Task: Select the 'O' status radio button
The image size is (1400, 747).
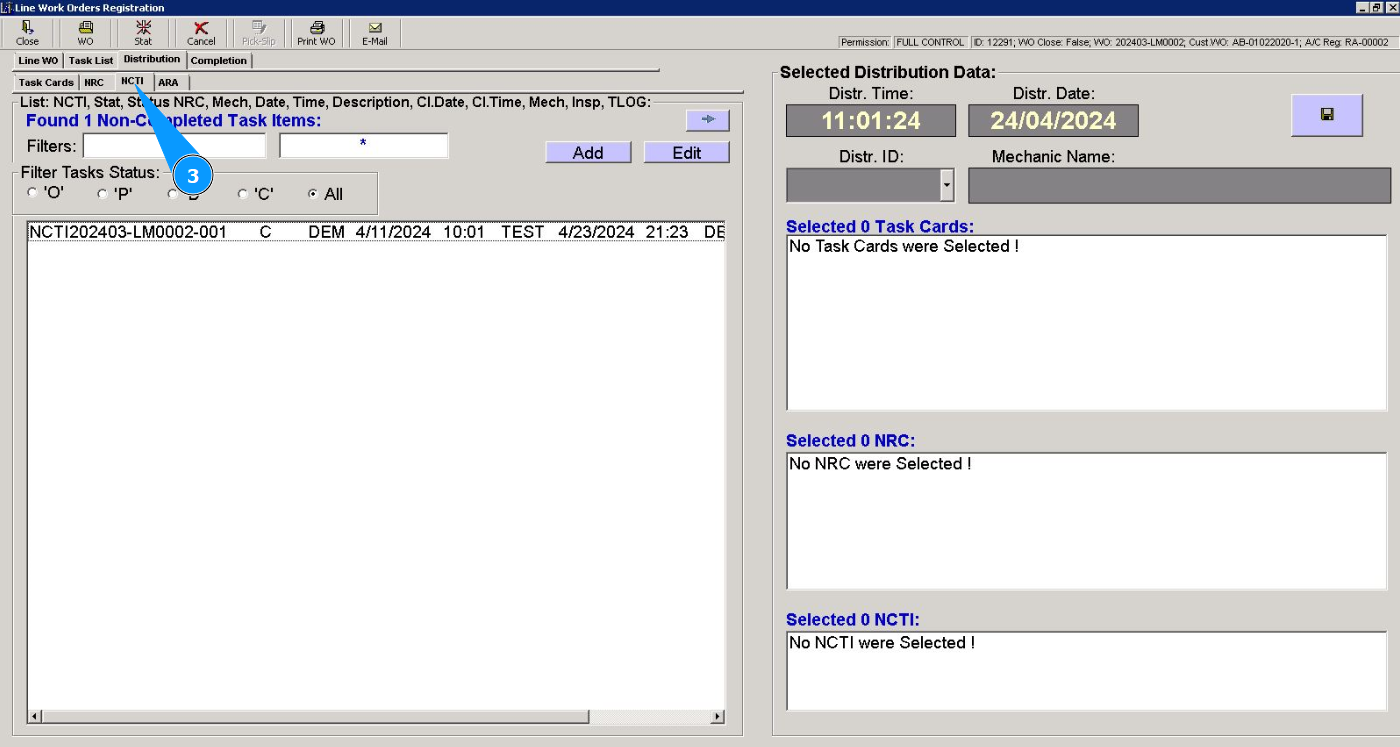Action: coord(33,194)
